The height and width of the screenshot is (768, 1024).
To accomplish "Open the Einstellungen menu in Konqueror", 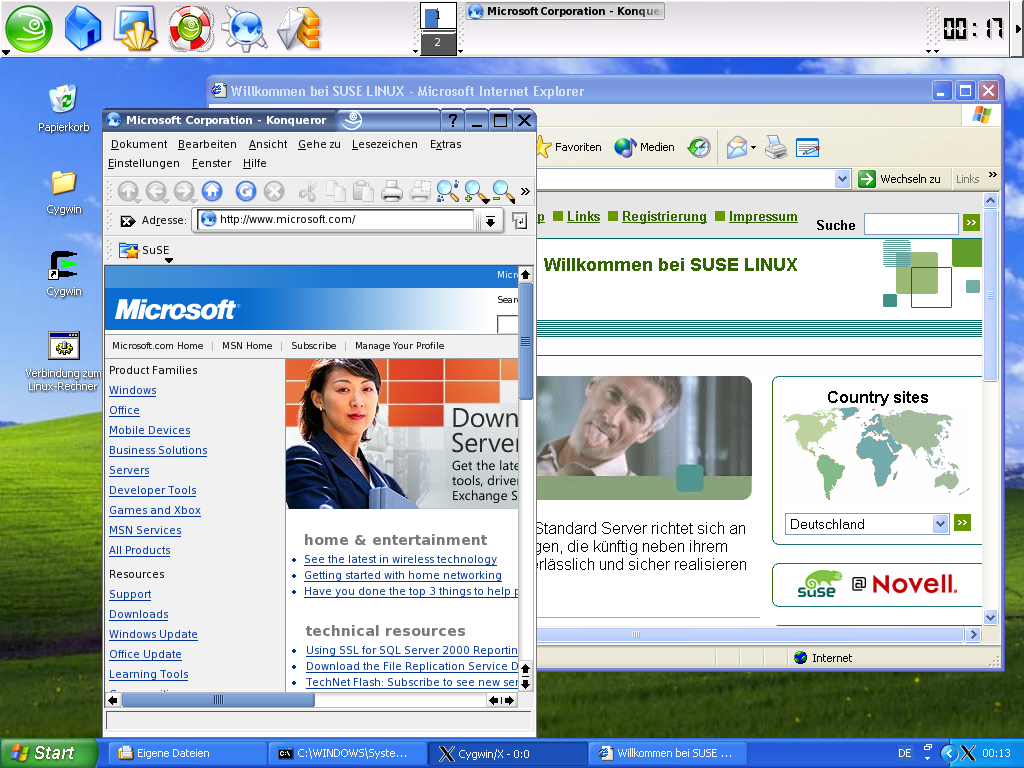I will pos(144,163).
